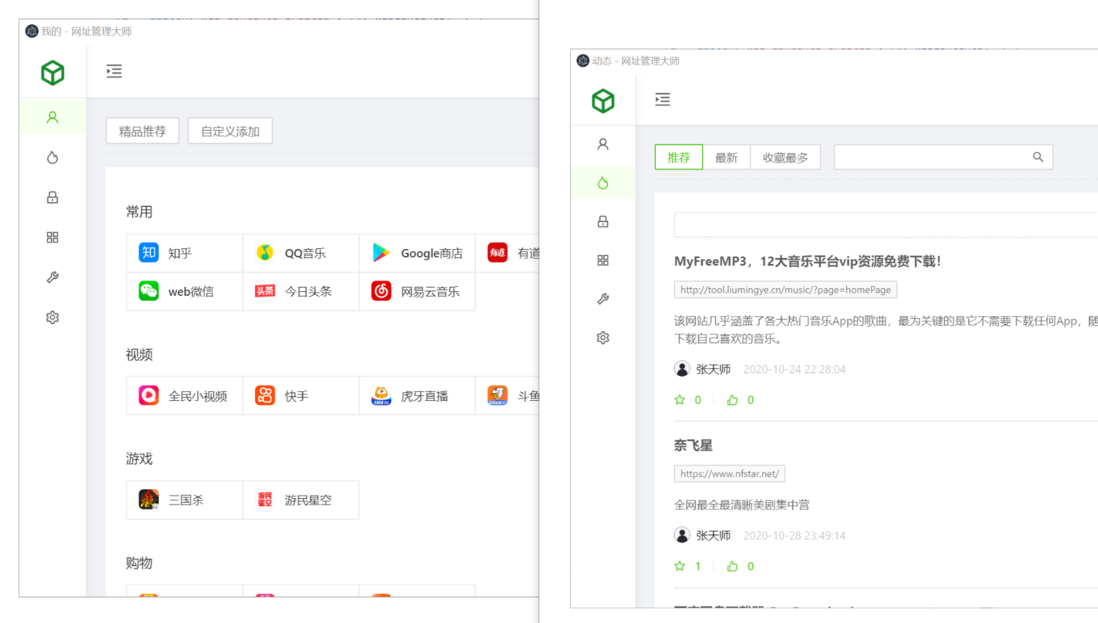1098x623 pixels.
Task: Toggle sidebar menu icon in right window
Action: point(662,99)
